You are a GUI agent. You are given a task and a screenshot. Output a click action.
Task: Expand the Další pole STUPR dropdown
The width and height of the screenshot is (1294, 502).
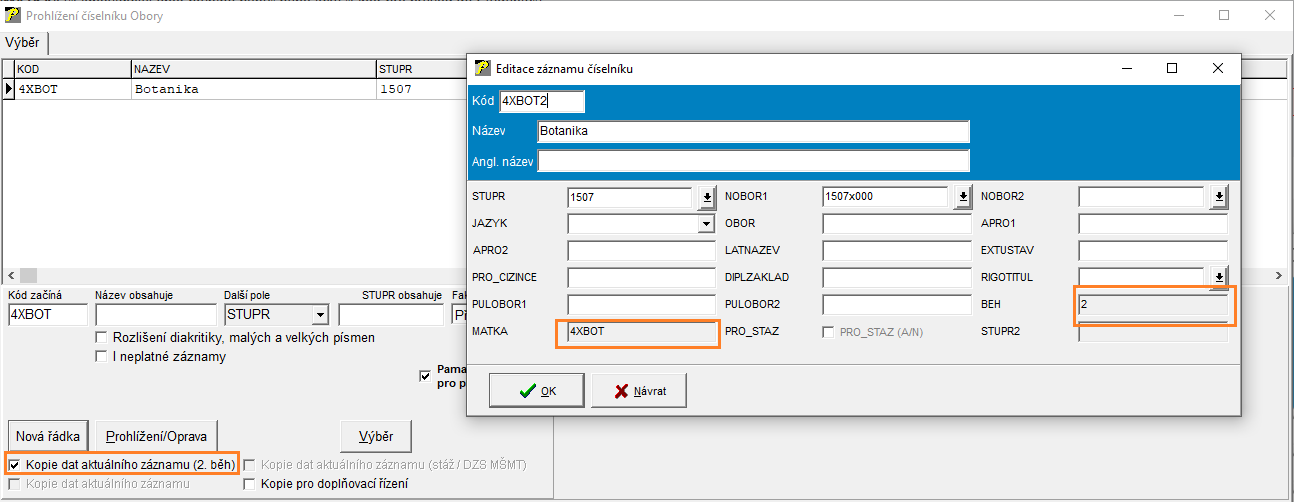pos(319,316)
